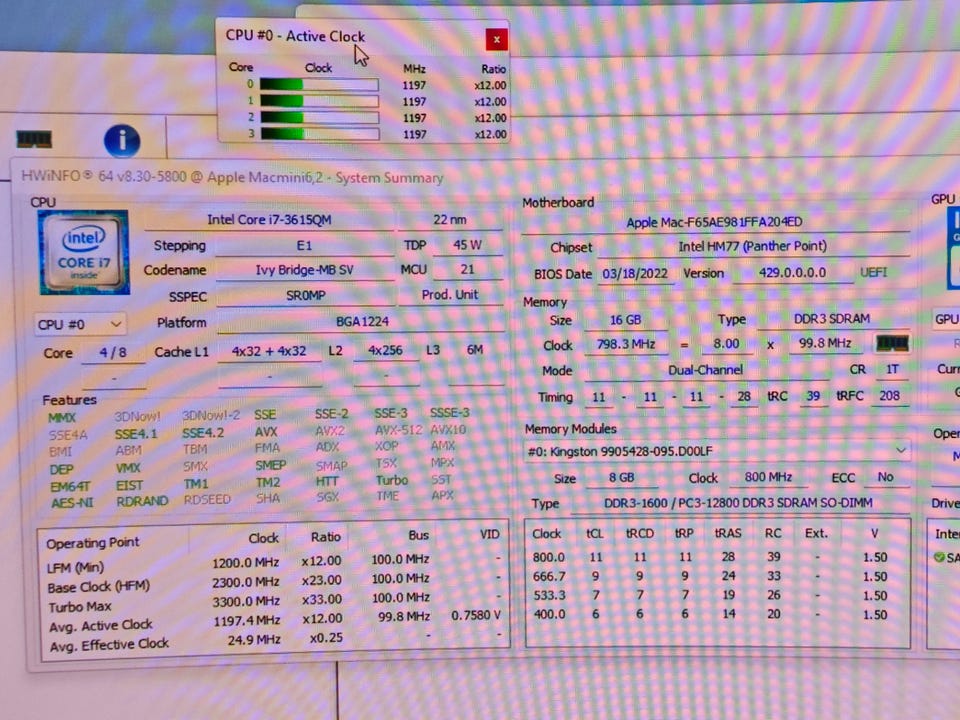The image size is (960, 720).
Task: Click the L2 4x256 value
Action: [x=386, y=351]
